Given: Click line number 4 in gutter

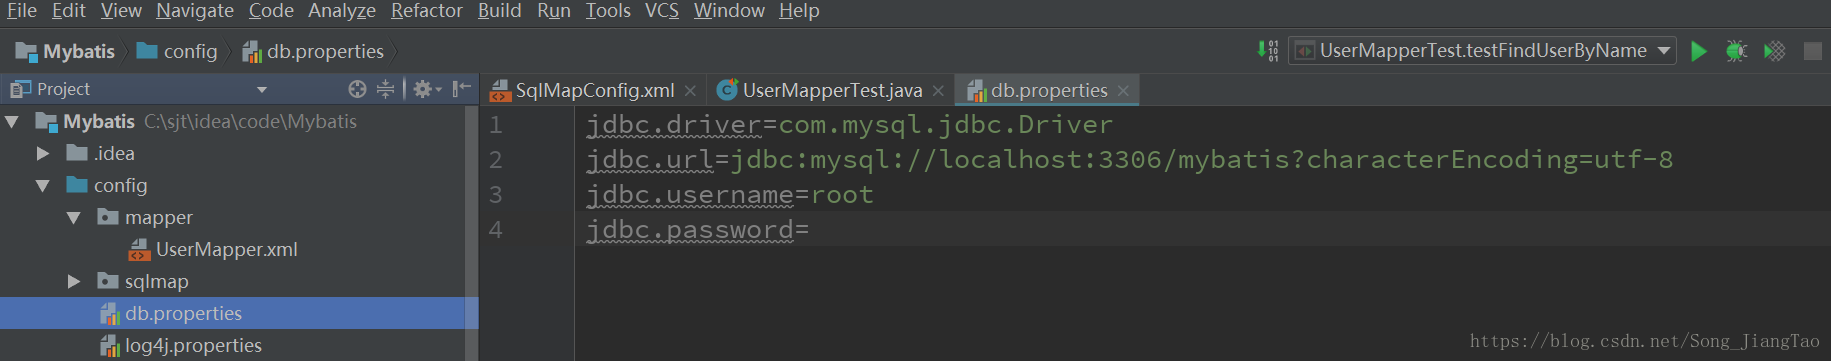Looking at the screenshot, I should tap(495, 230).
